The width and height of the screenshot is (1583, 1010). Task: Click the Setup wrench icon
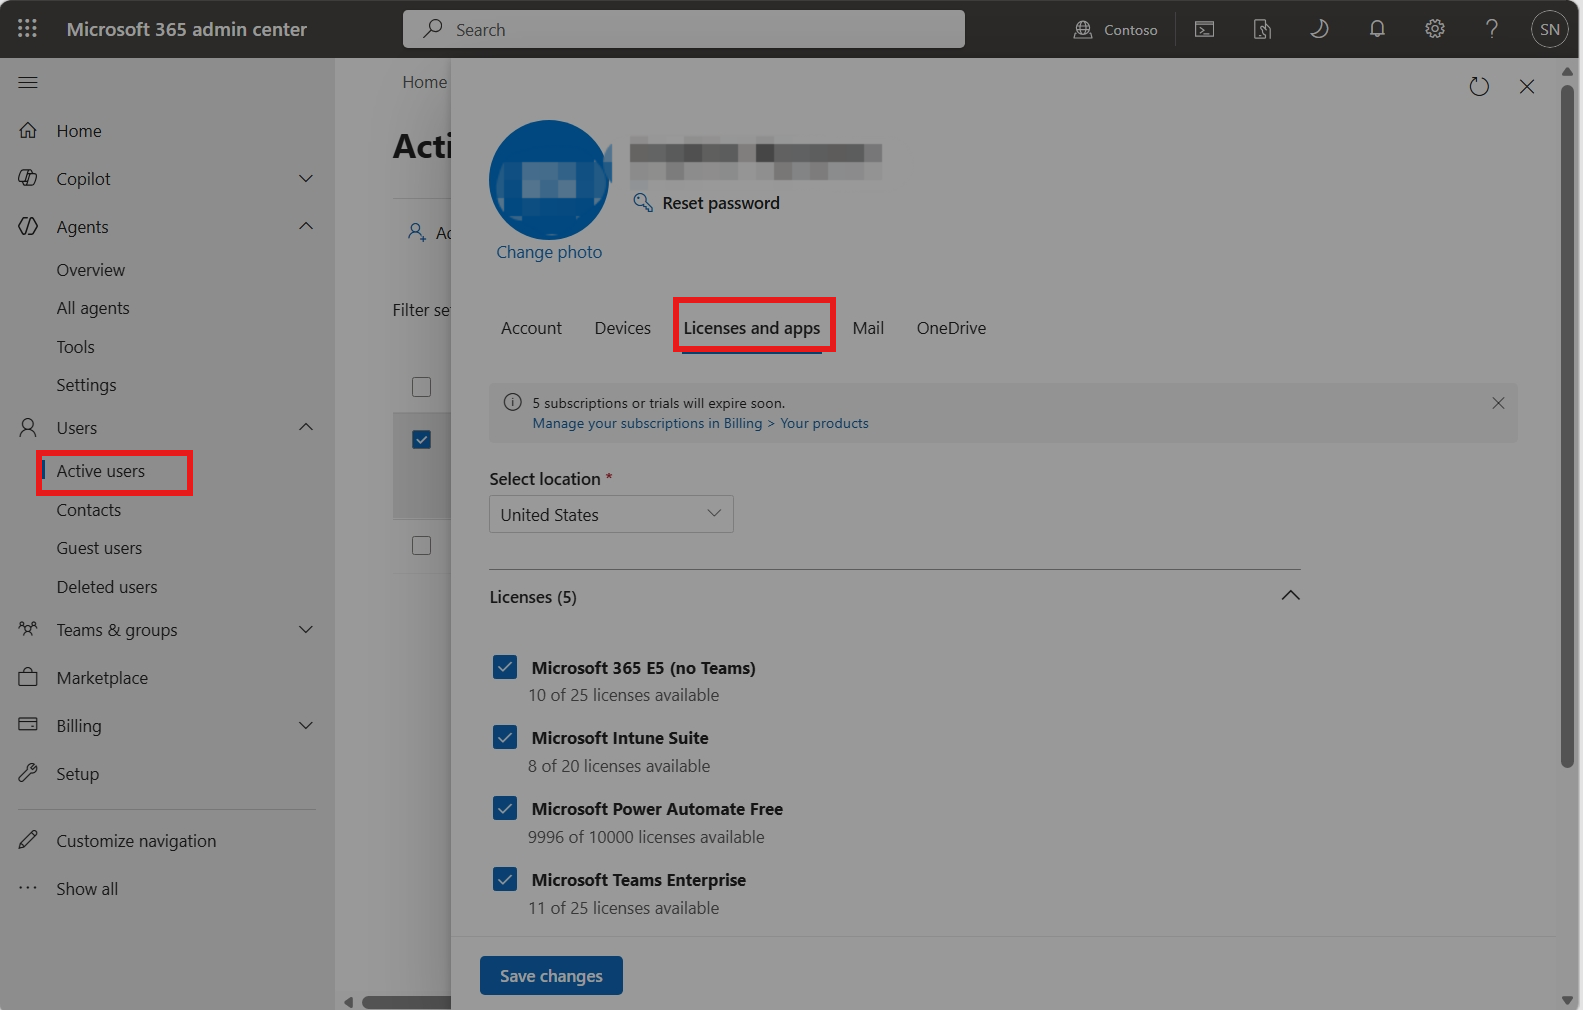point(28,773)
